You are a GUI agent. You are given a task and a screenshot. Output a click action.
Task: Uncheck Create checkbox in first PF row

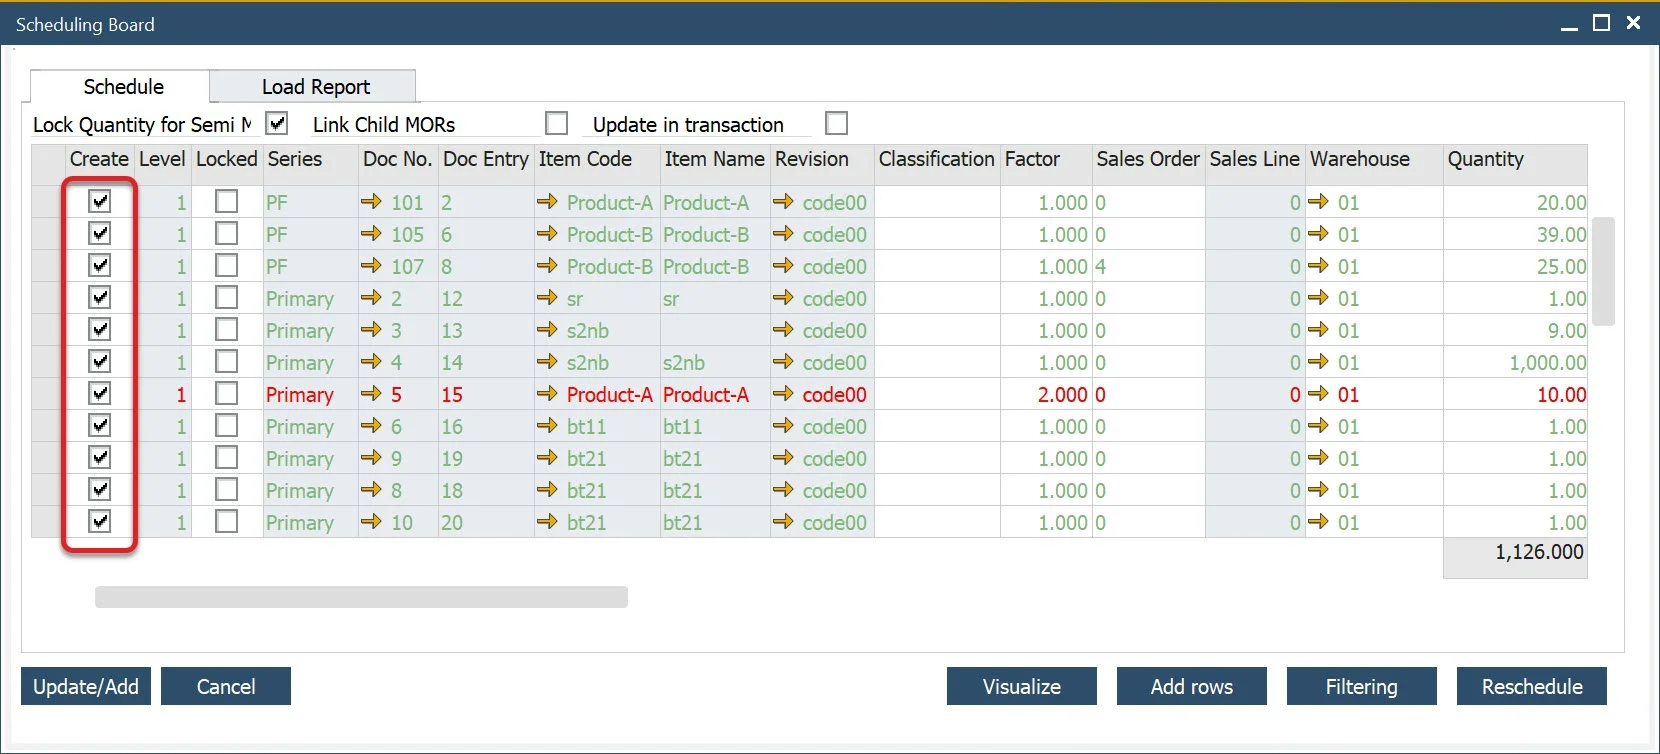pos(100,202)
